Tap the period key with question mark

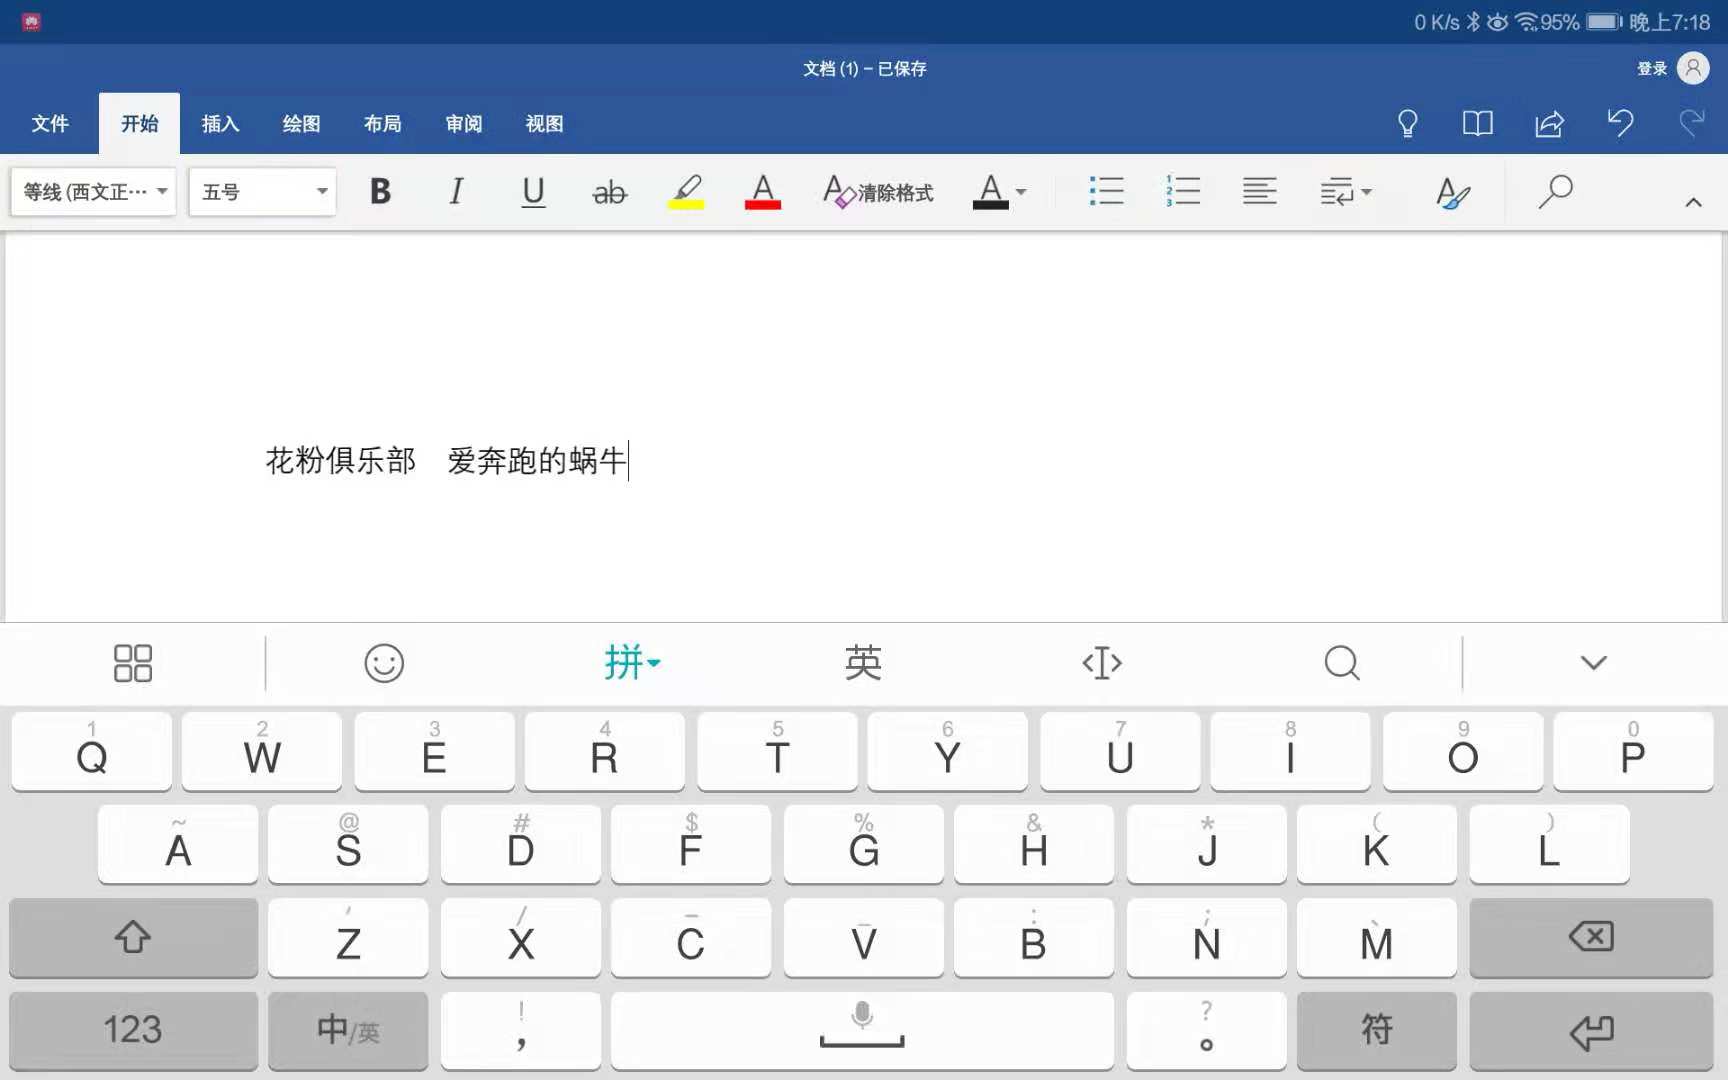pos(1207,1030)
